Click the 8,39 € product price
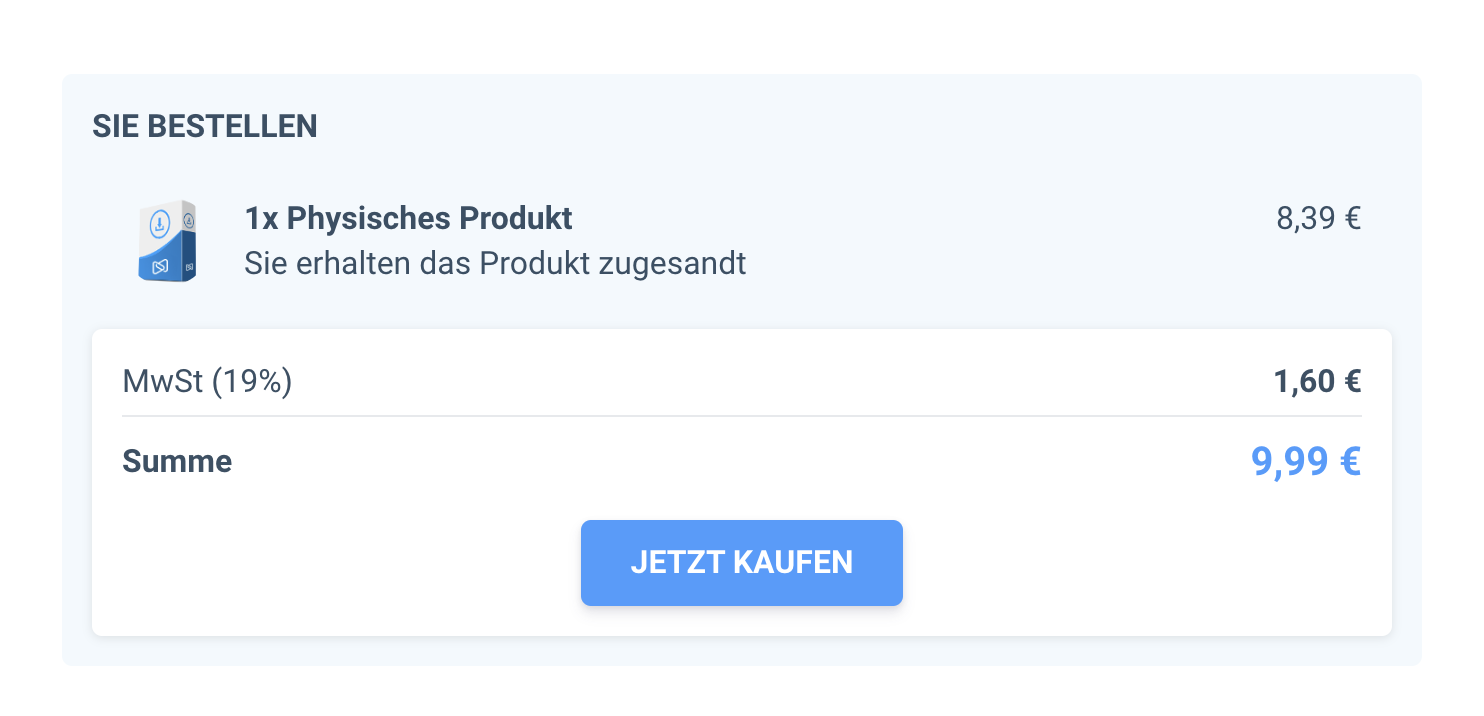Image resolution: width=1484 pixels, height=716 pixels. pyautogui.click(x=1318, y=218)
